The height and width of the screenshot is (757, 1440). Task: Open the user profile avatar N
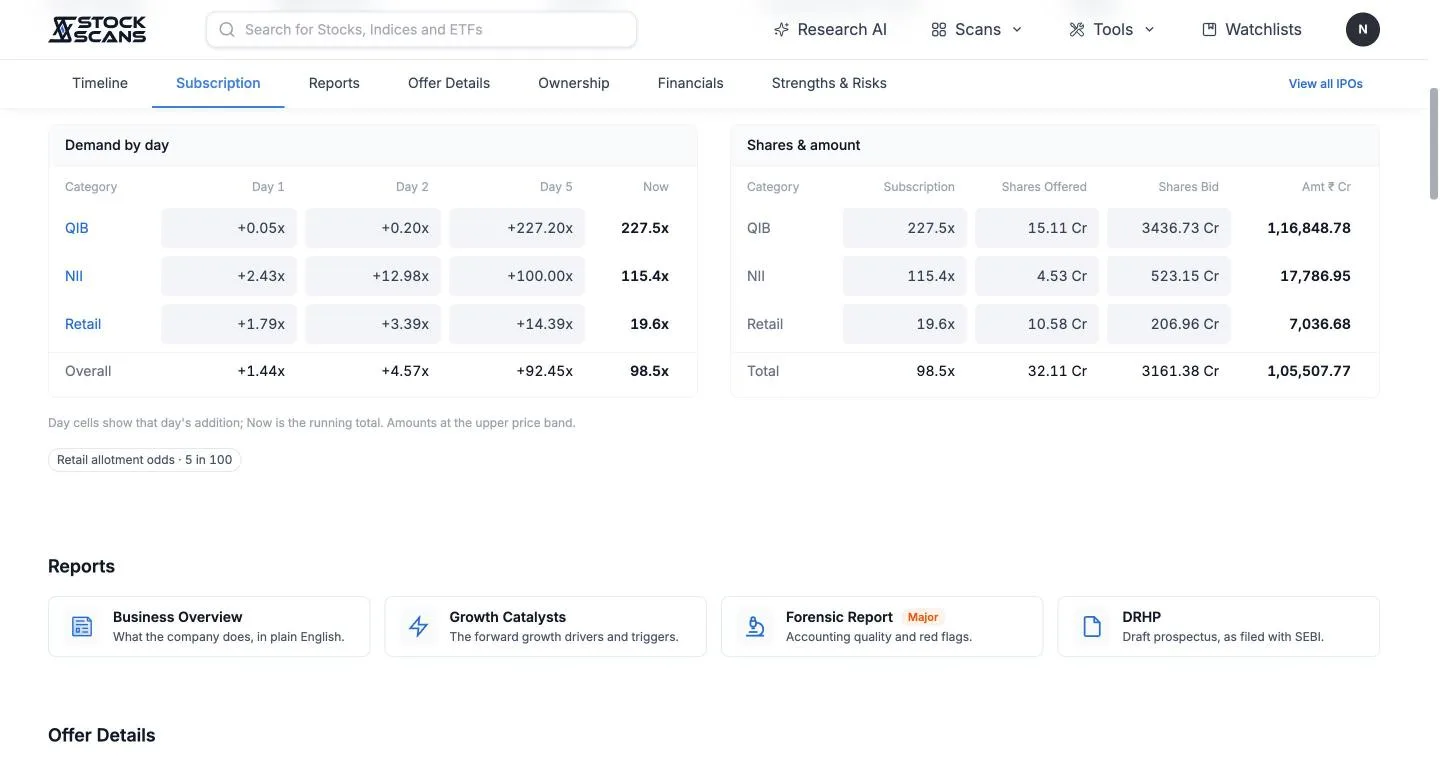tap(1363, 30)
